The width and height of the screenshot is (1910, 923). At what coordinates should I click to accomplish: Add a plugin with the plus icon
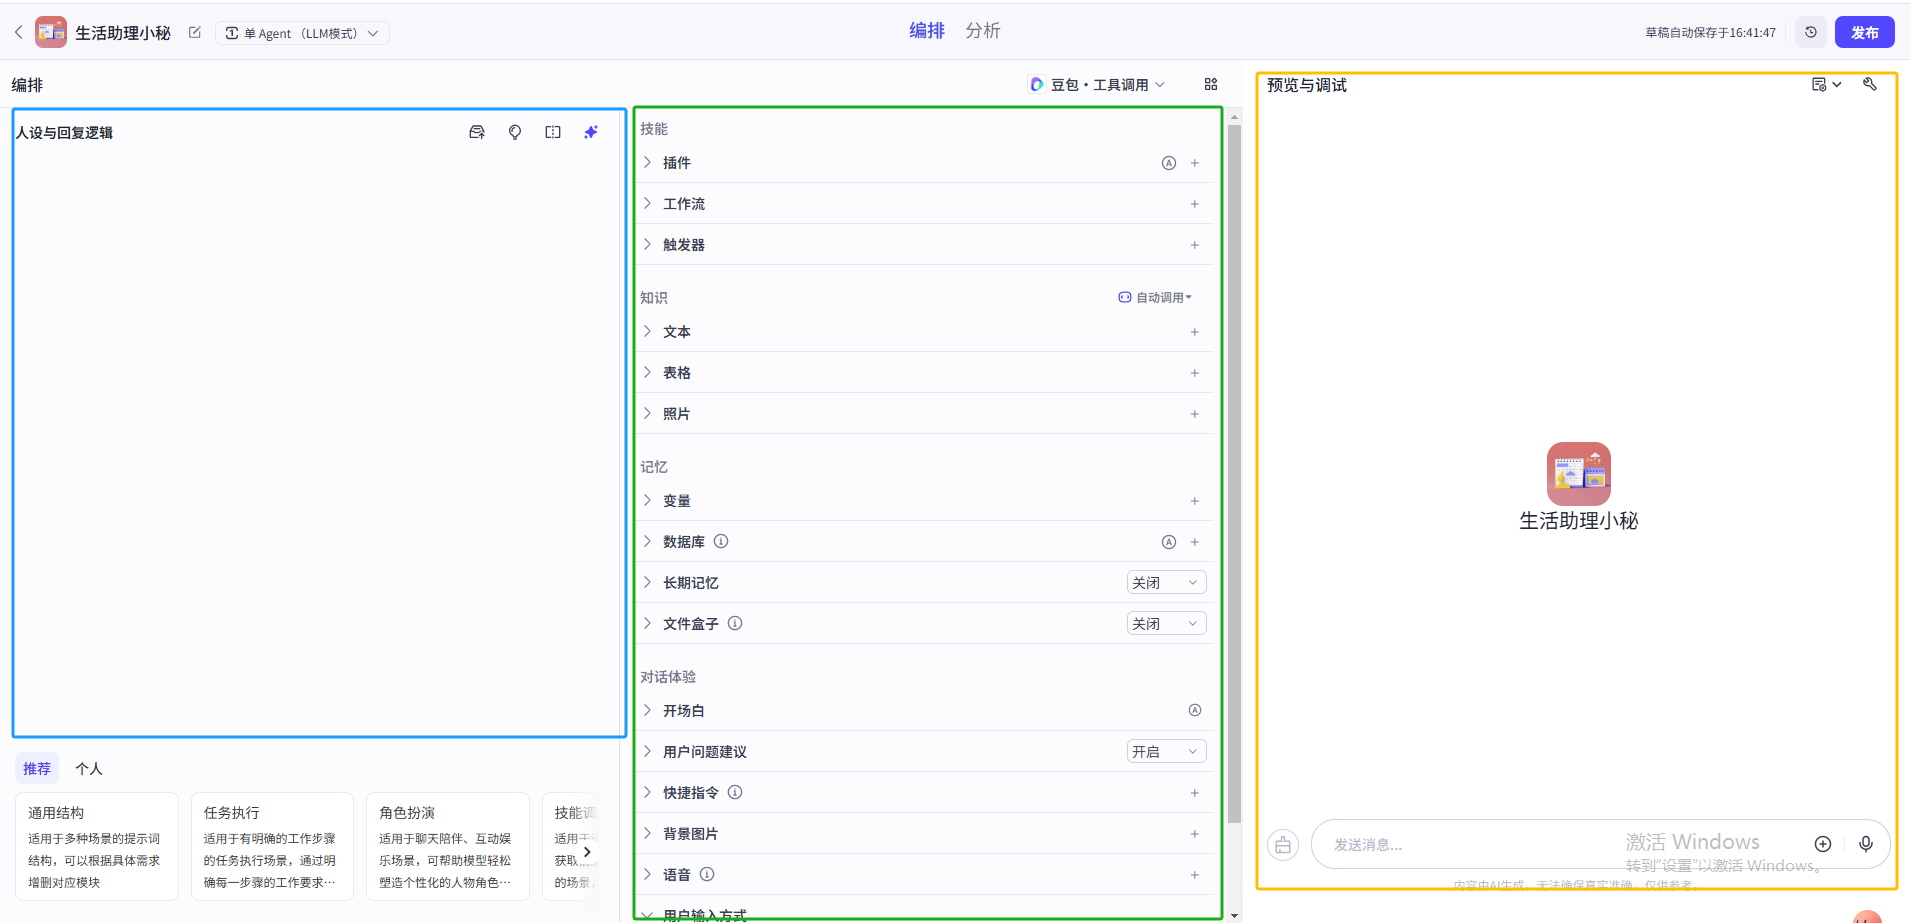point(1194,163)
